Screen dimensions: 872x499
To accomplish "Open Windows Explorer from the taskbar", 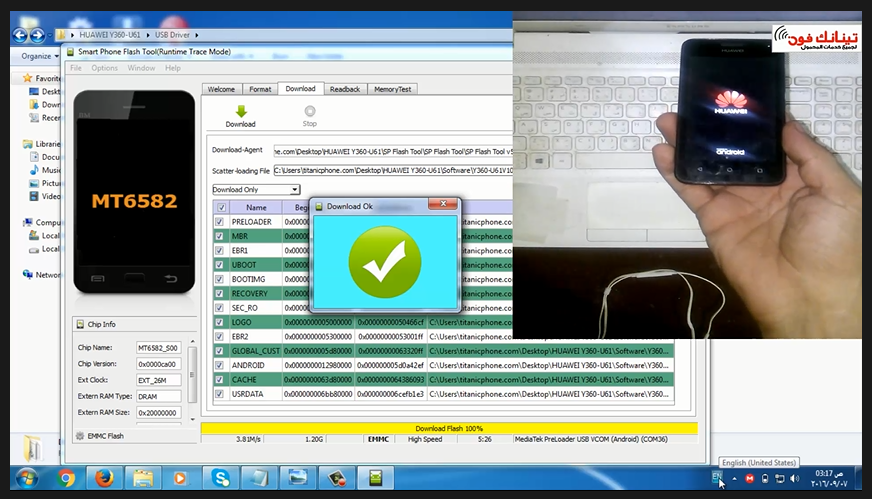I will pos(142,478).
